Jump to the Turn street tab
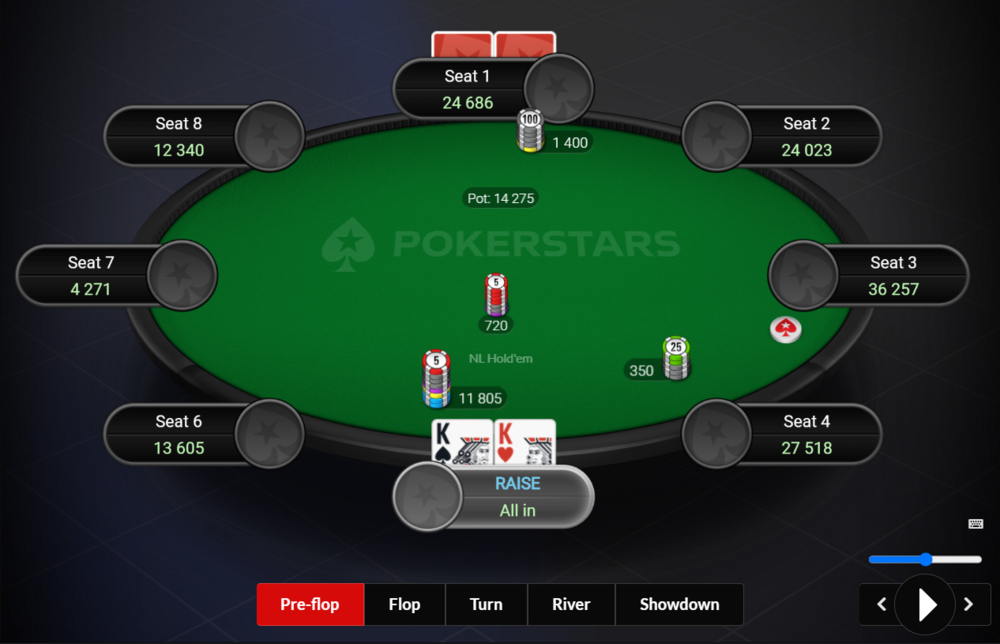 click(486, 604)
